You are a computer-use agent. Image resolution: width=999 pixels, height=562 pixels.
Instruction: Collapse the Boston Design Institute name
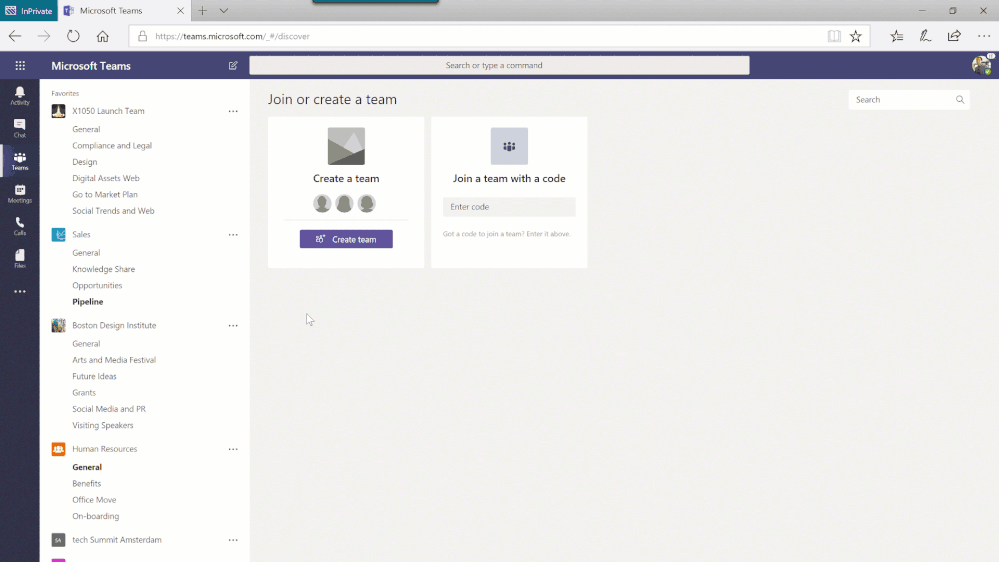[114, 325]
